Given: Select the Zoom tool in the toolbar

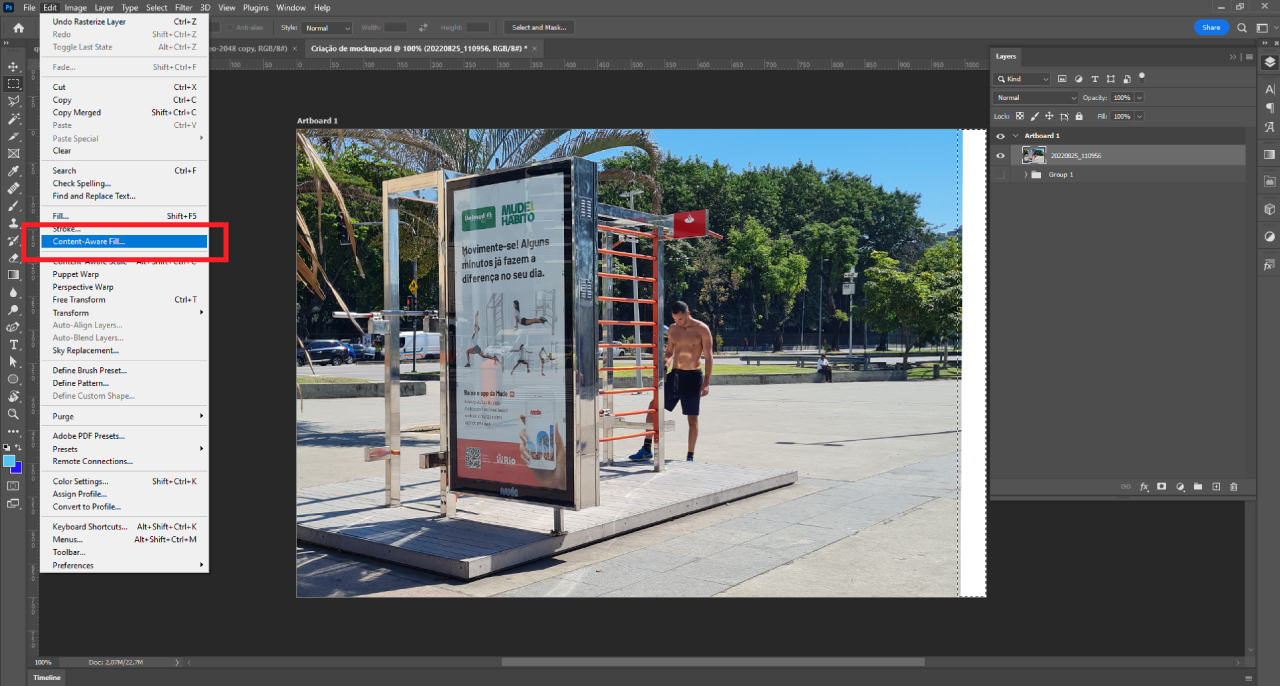Looking at the screenshot, I should 14,413.
